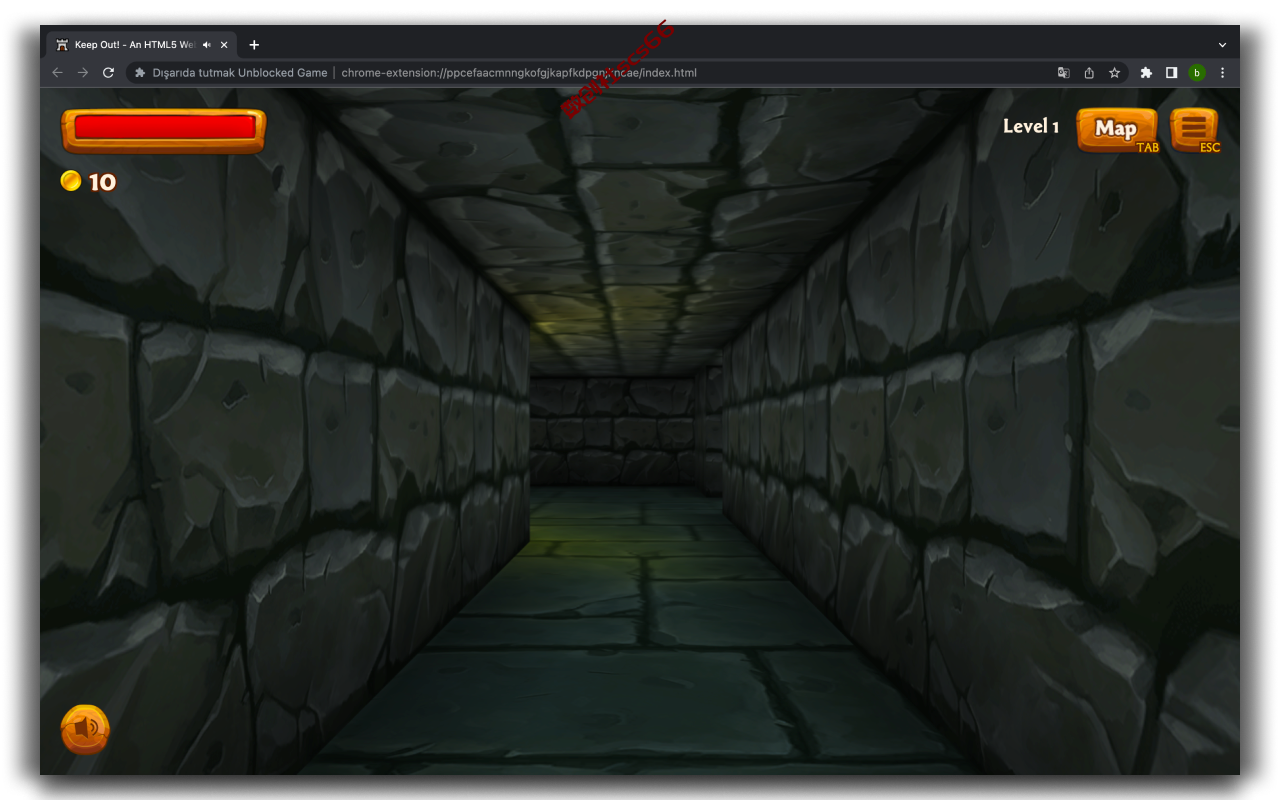Open the green profile avatar

coord(1197,73)
